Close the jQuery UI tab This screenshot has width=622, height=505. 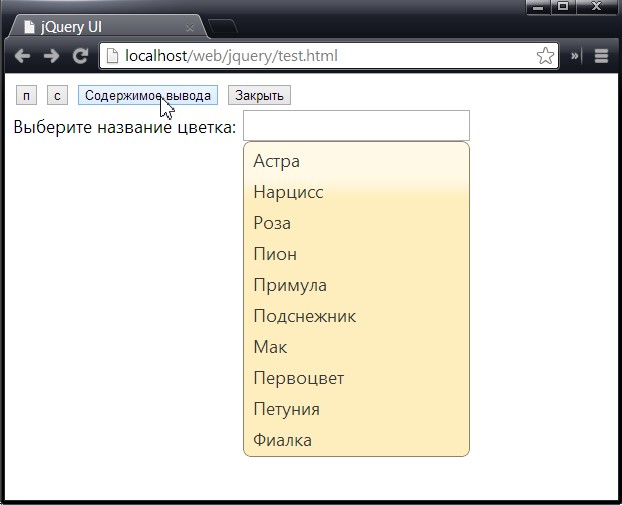click(190, 28)
